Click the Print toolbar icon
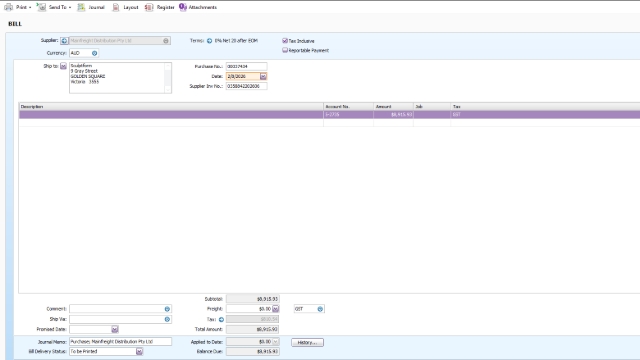 click(x=9, y=7)
